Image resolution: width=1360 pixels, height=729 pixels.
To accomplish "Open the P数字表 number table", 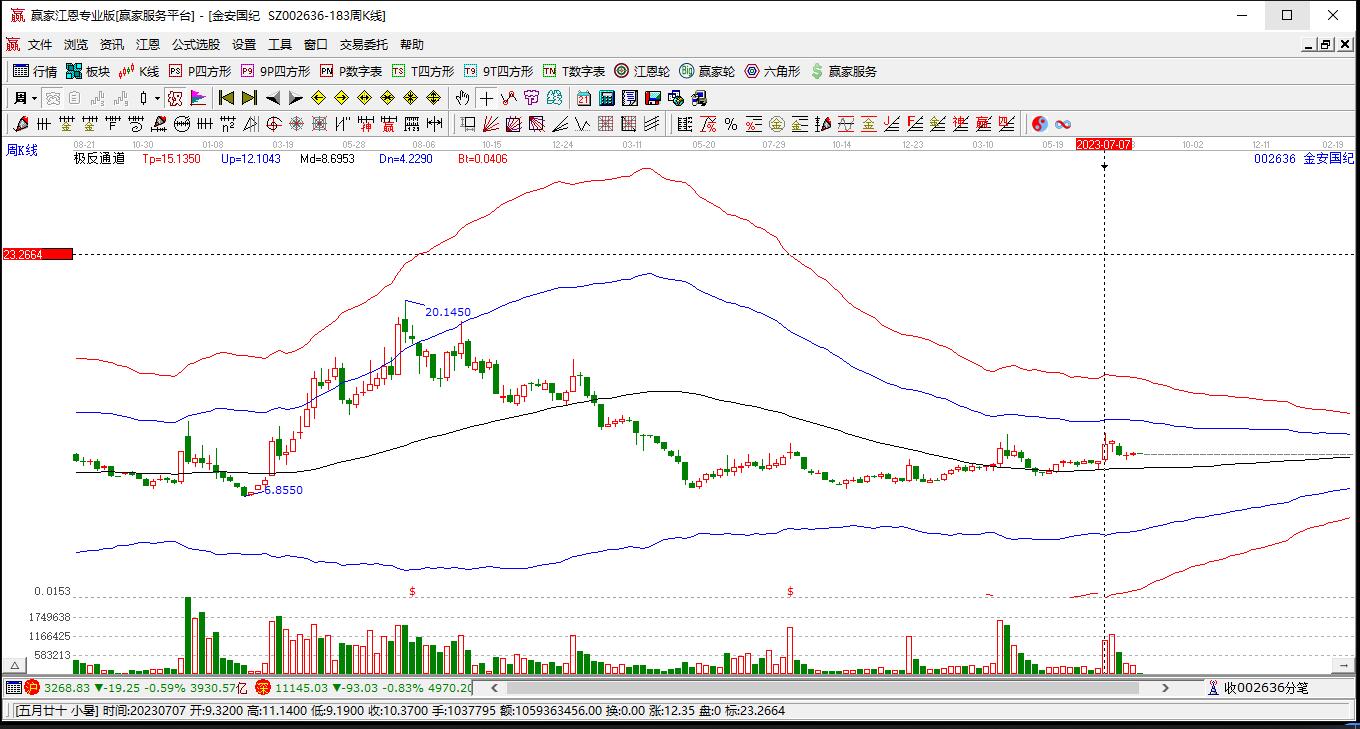I will click(x=351, y=71).
